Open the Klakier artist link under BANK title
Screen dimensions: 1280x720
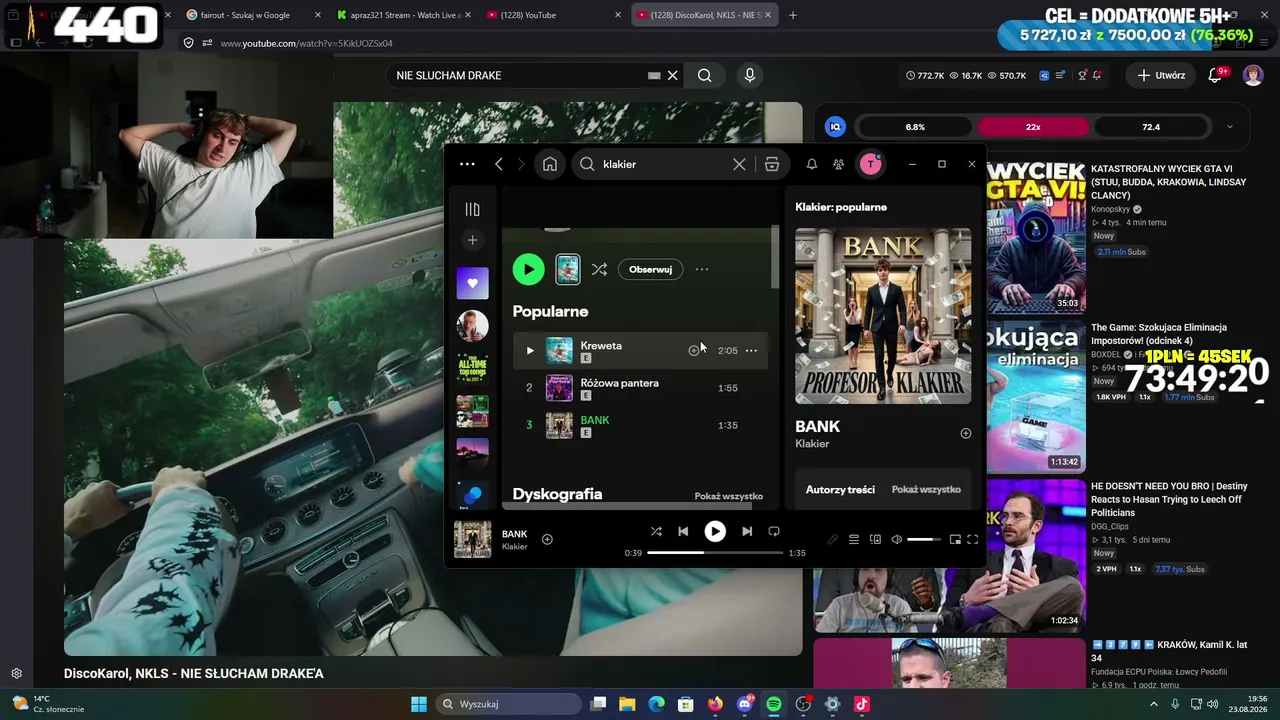point(812,444)
